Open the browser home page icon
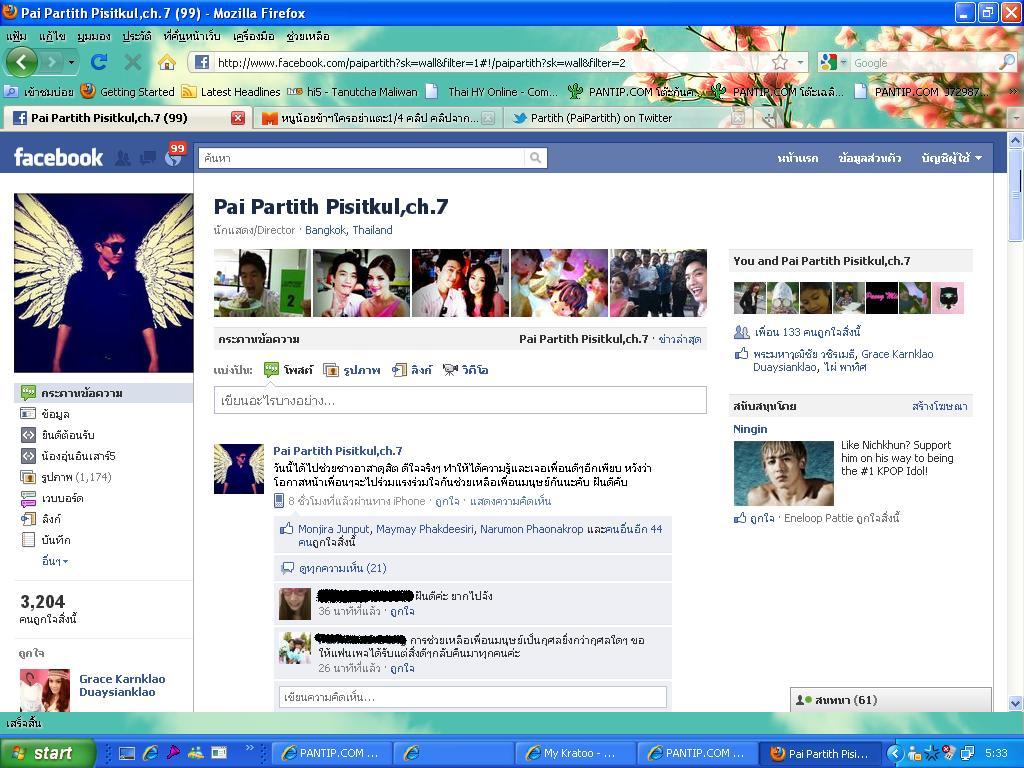This screenshot has height=768, width=1024. [x=167, y=62]
